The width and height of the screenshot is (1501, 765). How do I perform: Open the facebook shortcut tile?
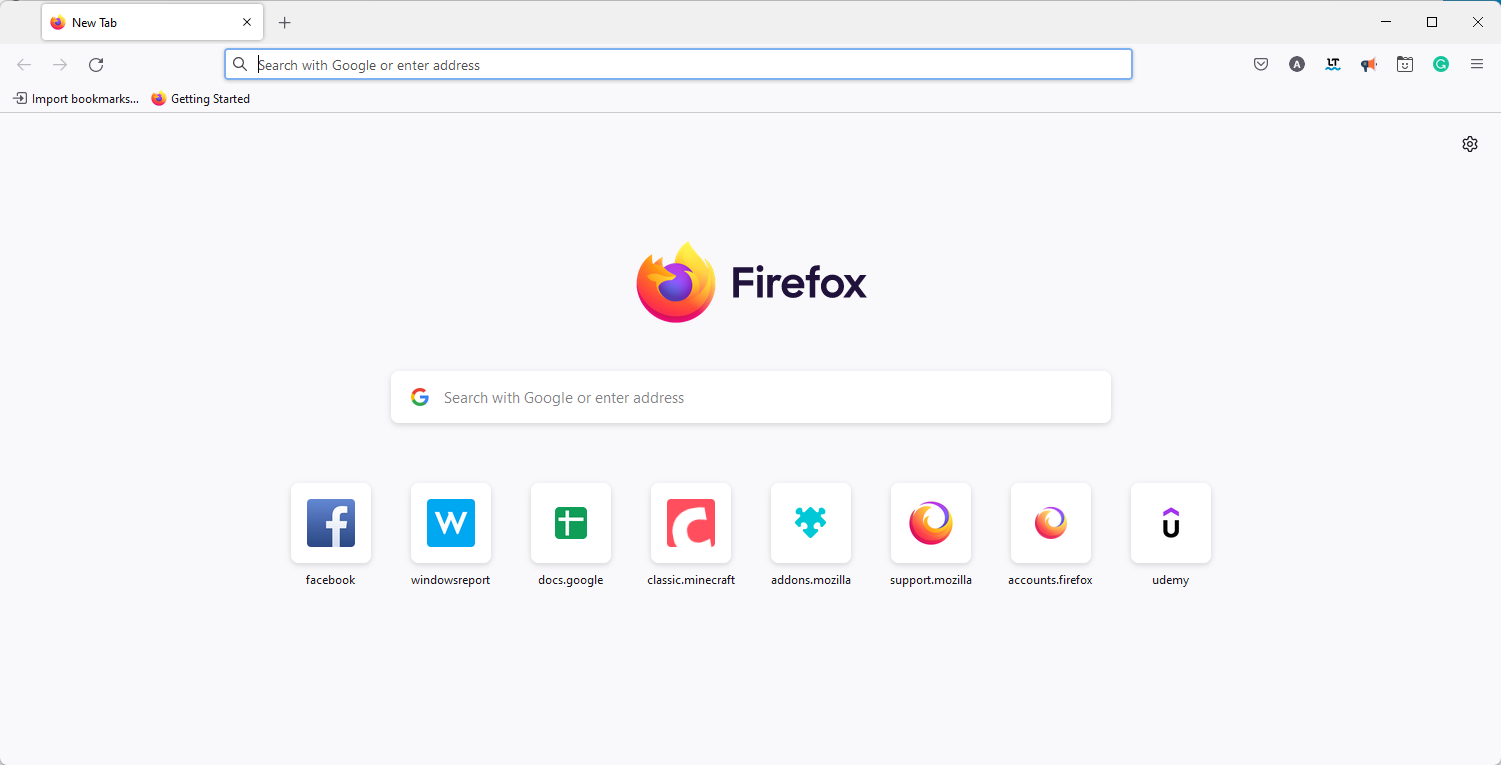pos(331,523)
